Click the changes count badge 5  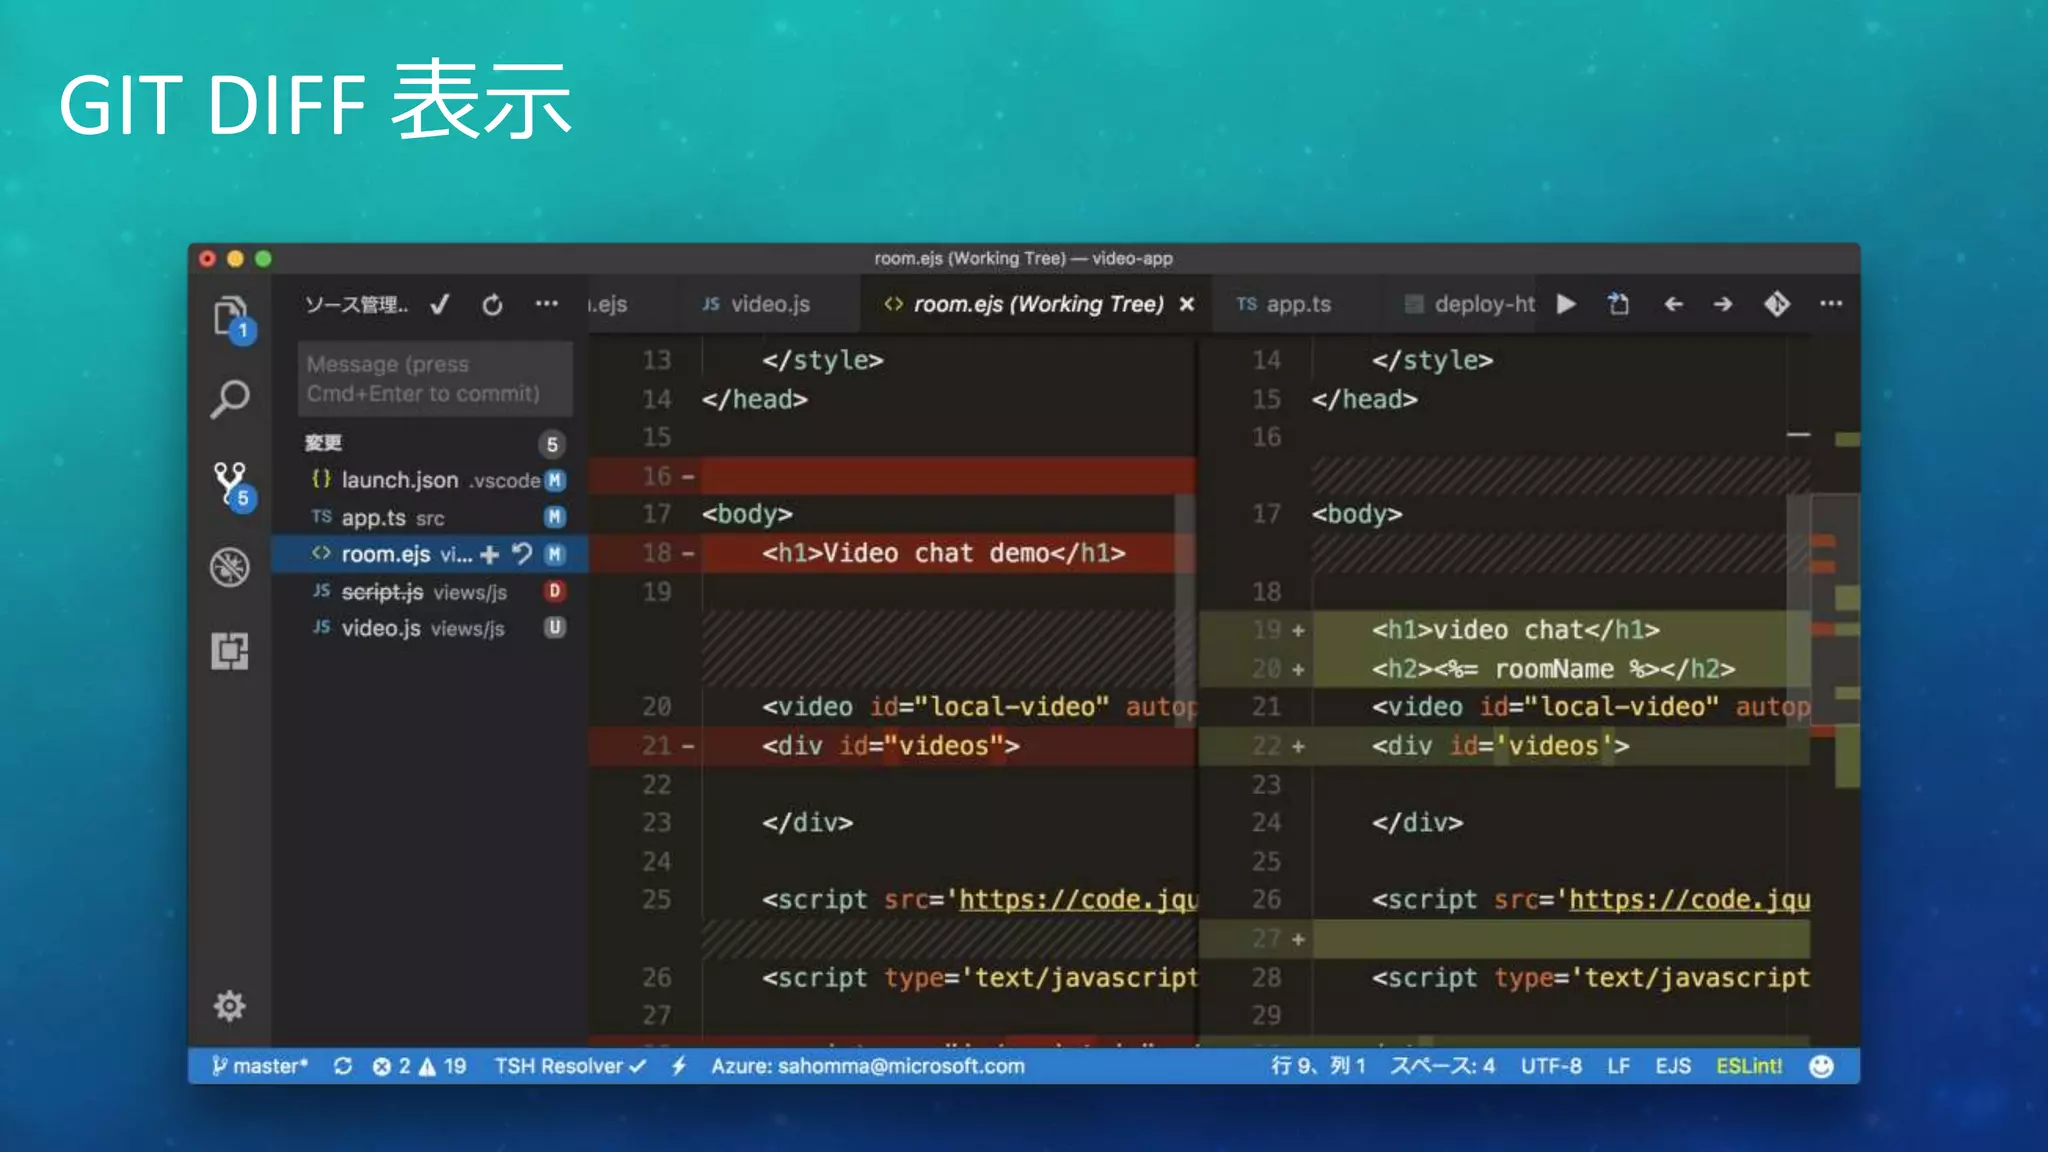(x=552, y=444)
